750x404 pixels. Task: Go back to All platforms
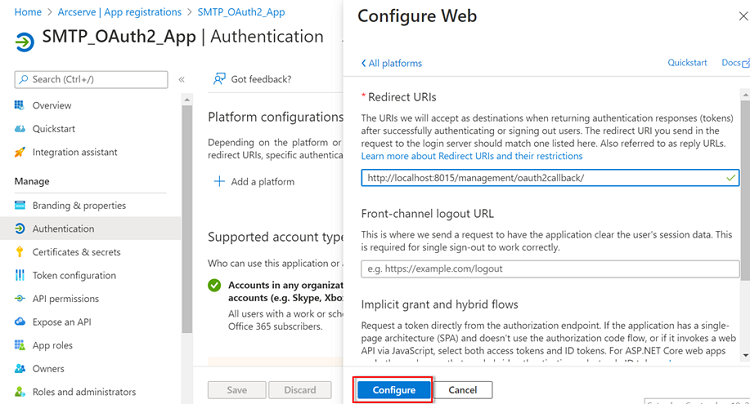[x=392, y=63]
